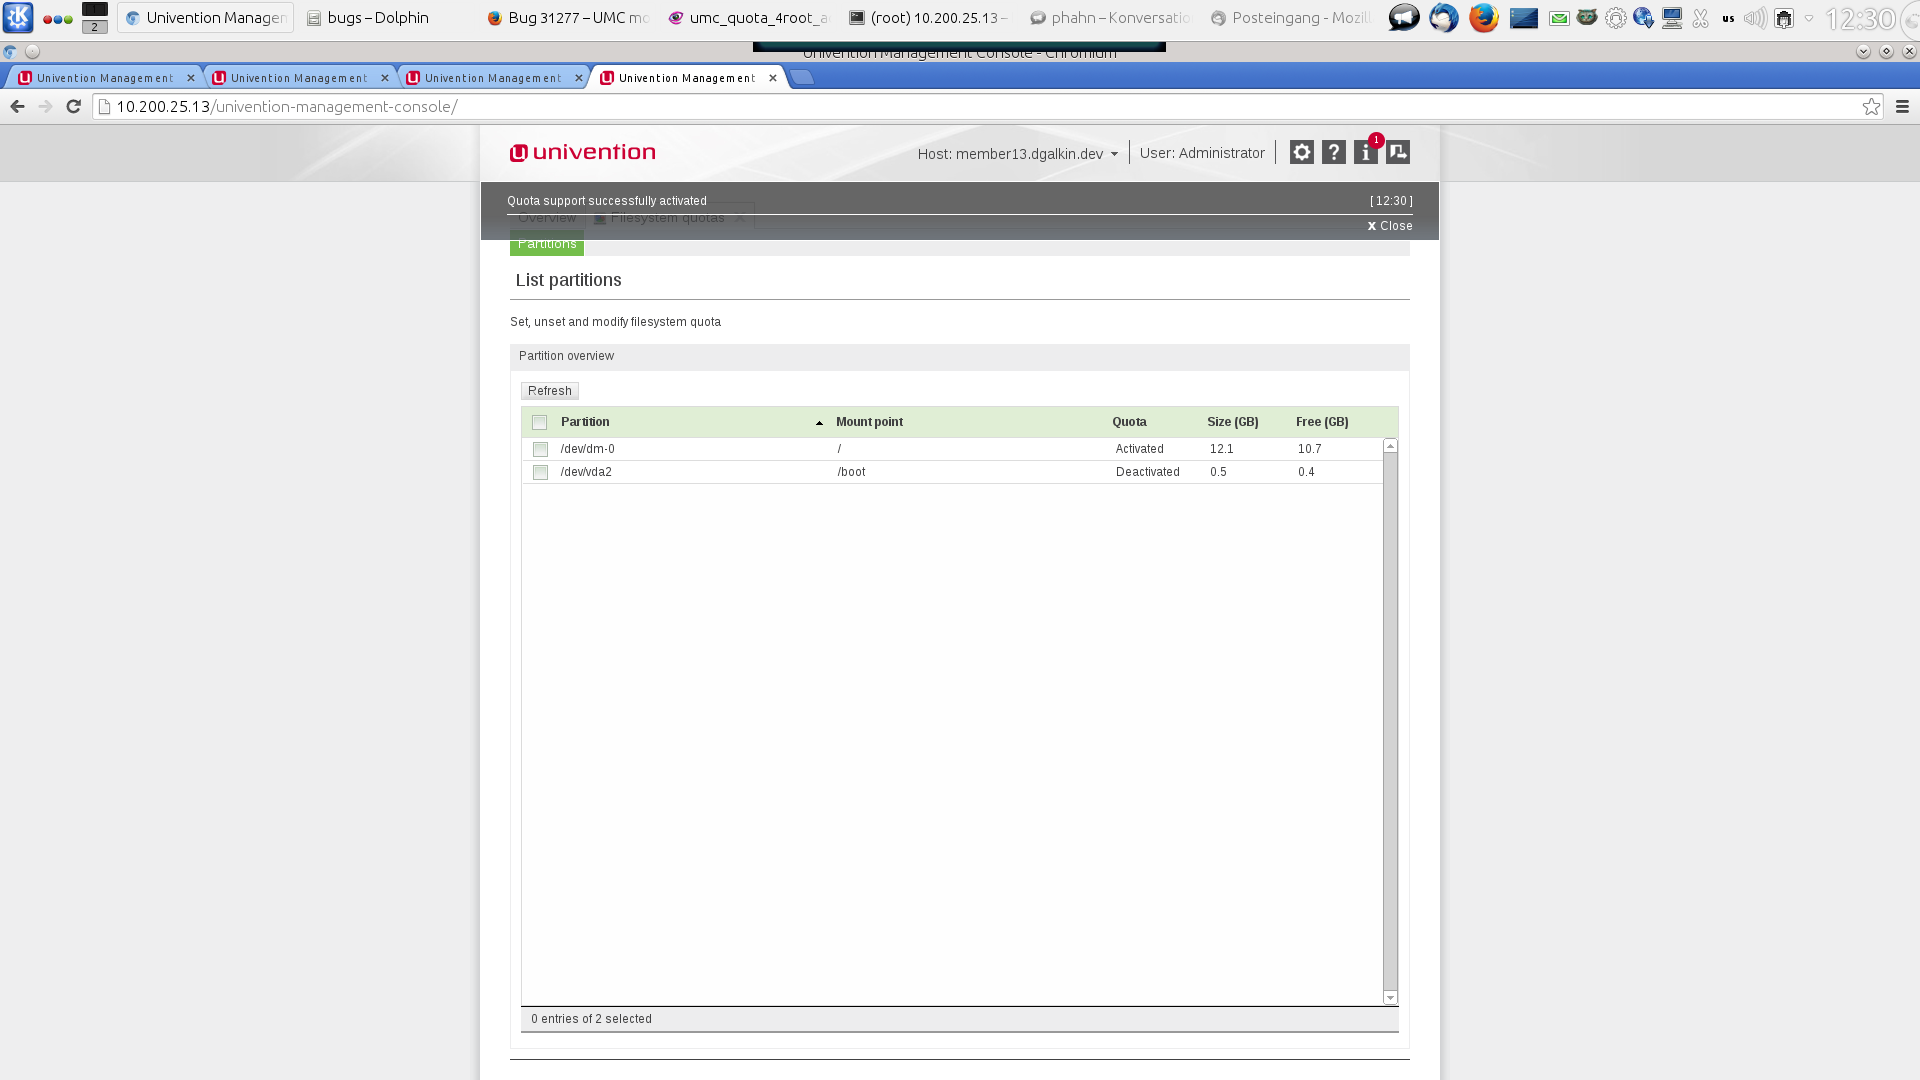The image size is (1920, 1080).
Task: Click the partition list vertical scrollbar
Action: tap(1390, 720)
